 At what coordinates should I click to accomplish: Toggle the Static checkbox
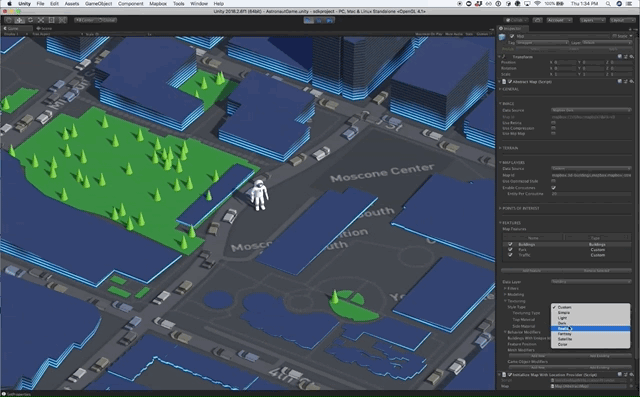pos(615,36)
